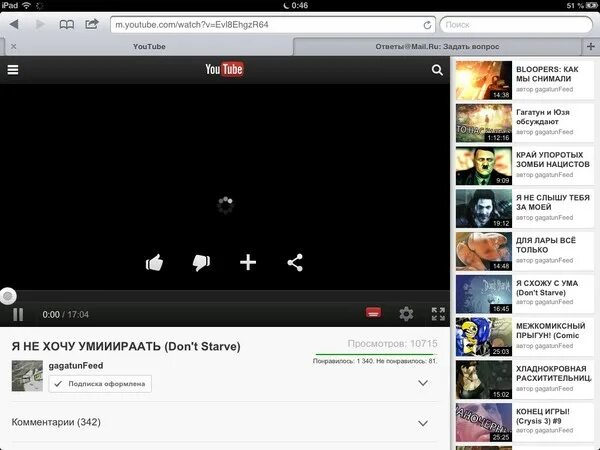Open the Комментарии (342) section label
This screenshot has width=600, height=450.
click(x=56, y=422)
